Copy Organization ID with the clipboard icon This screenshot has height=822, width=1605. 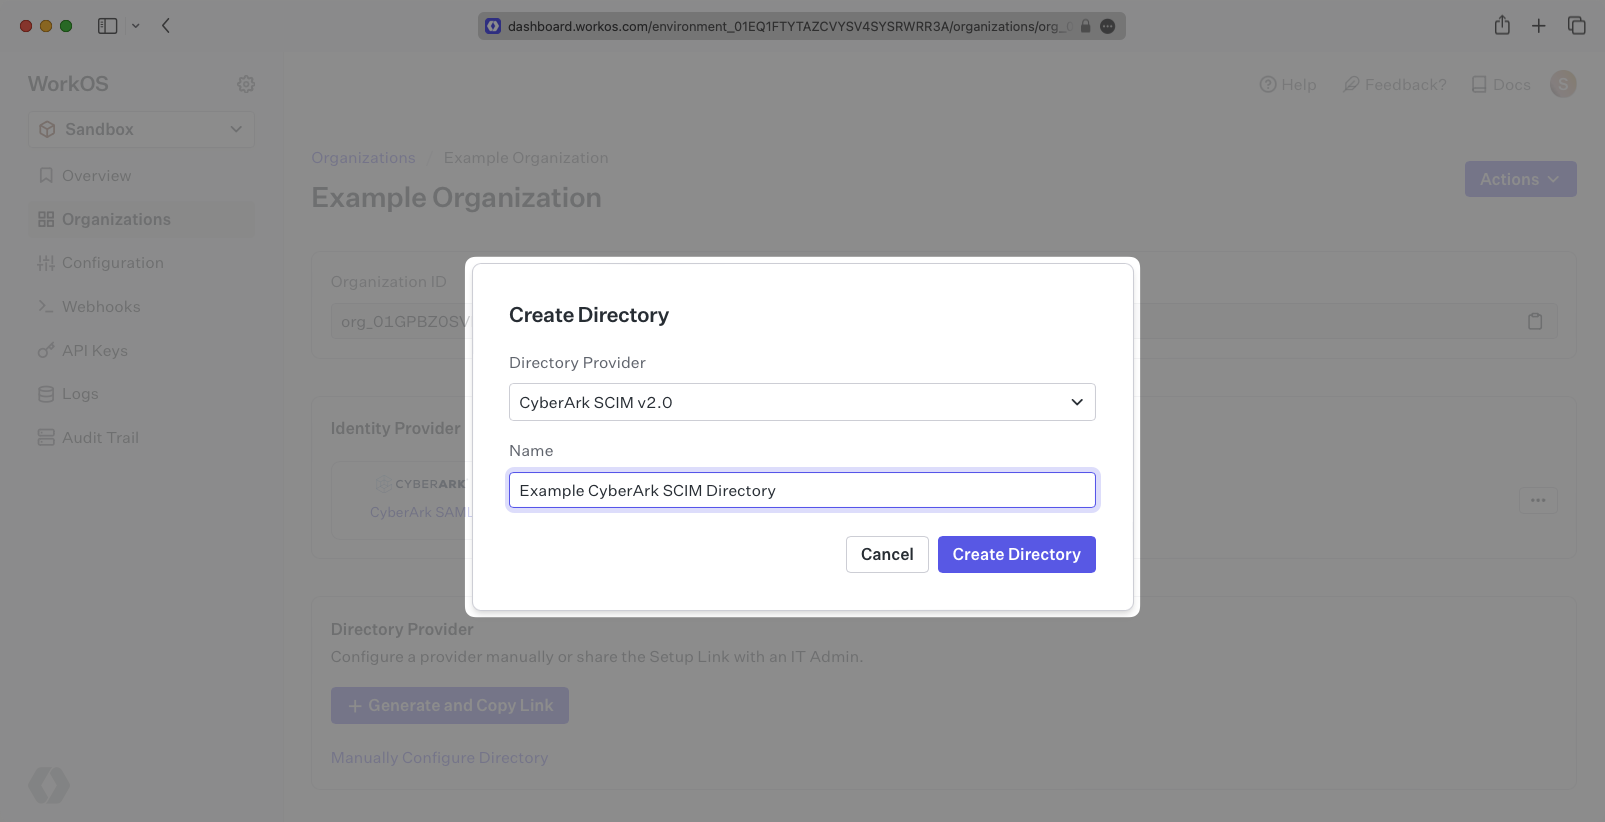tap(1534, 321)
